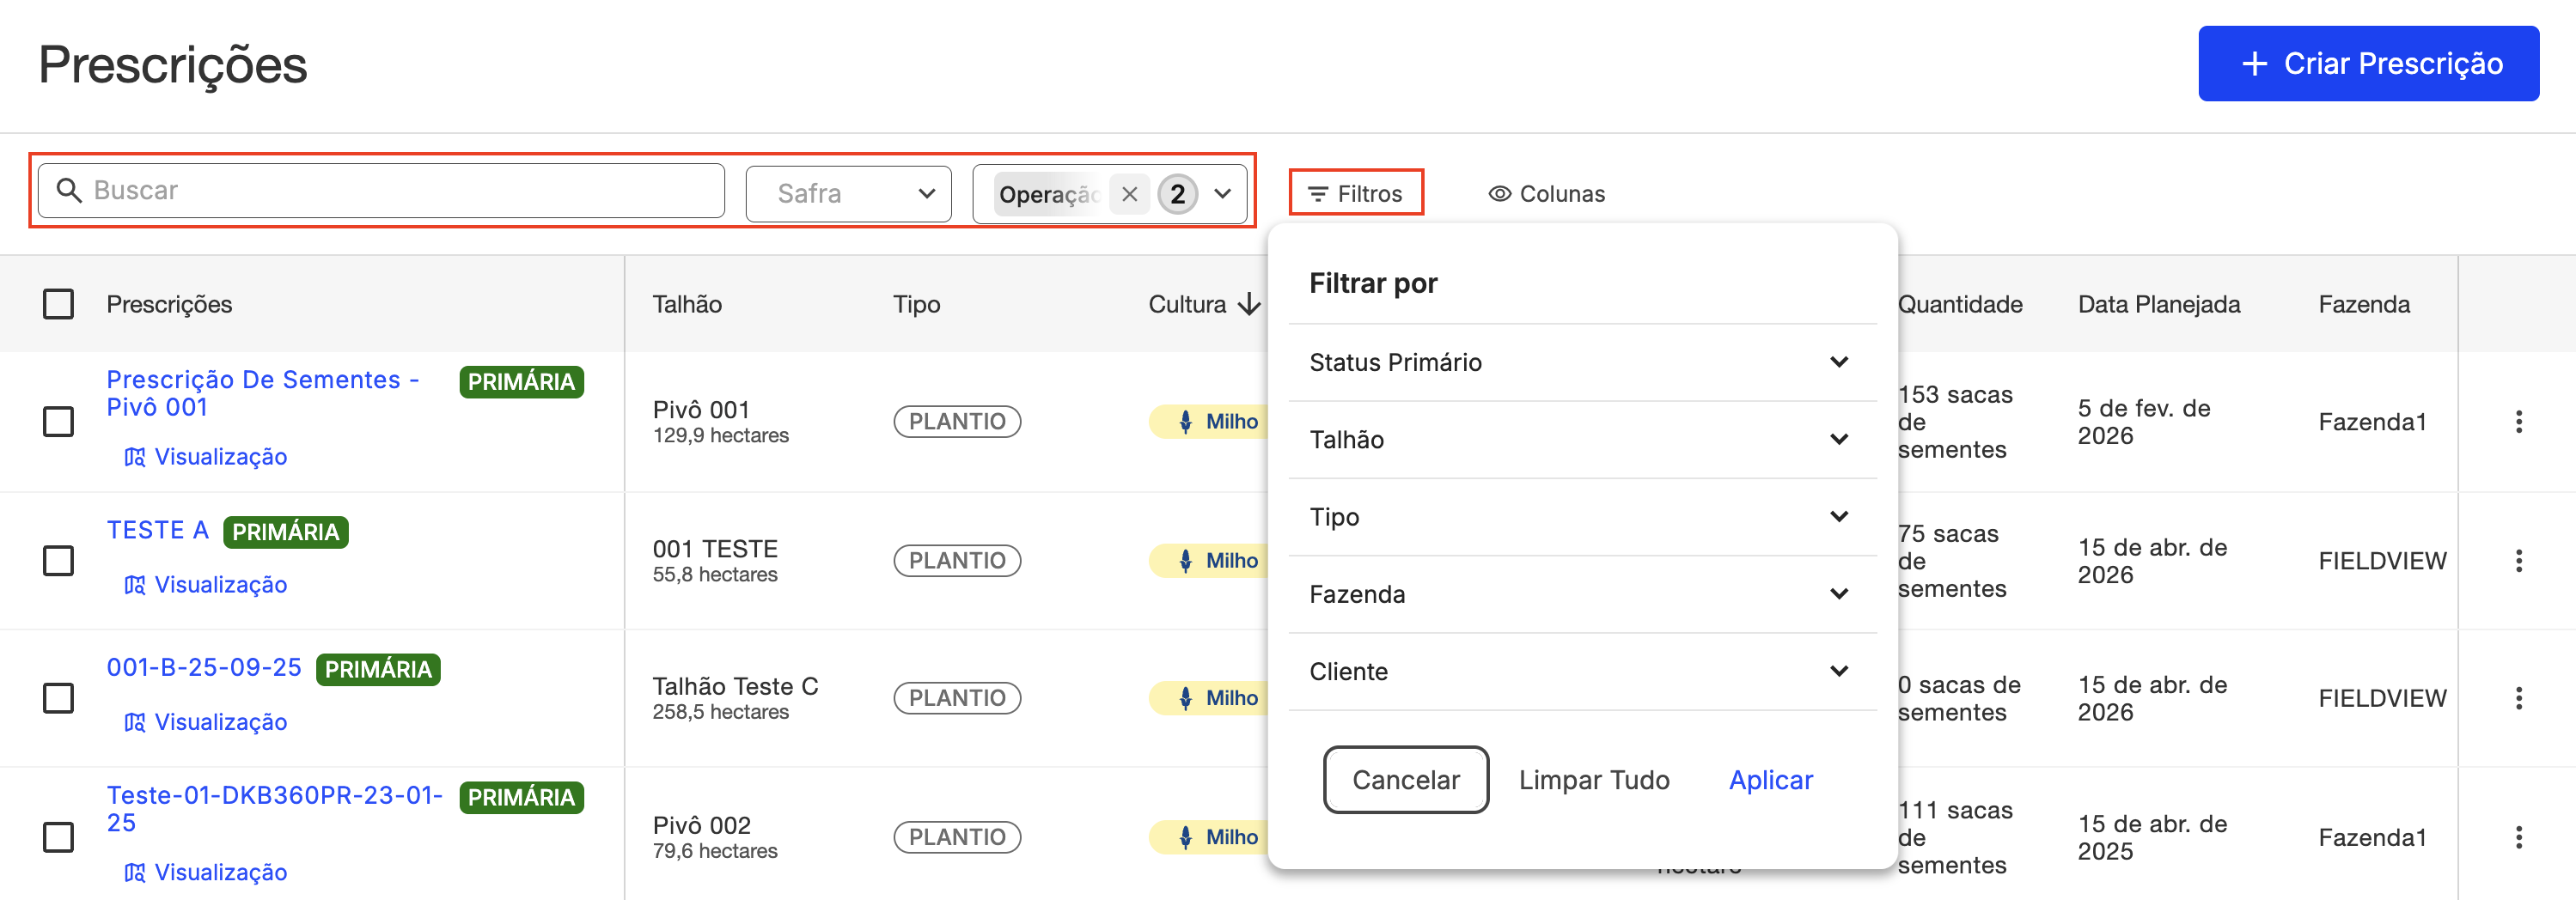Open the more options menu for Teste-01-DKB360PR row
2576x900 pixels.
point(2518,837)
